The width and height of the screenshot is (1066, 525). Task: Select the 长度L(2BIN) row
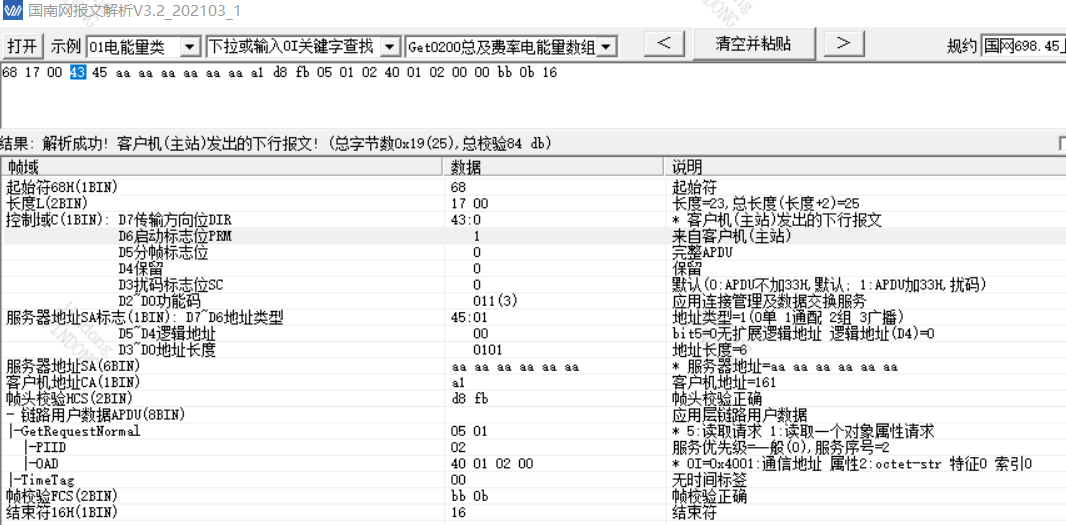pyautogui.click(x=533, y=203)
